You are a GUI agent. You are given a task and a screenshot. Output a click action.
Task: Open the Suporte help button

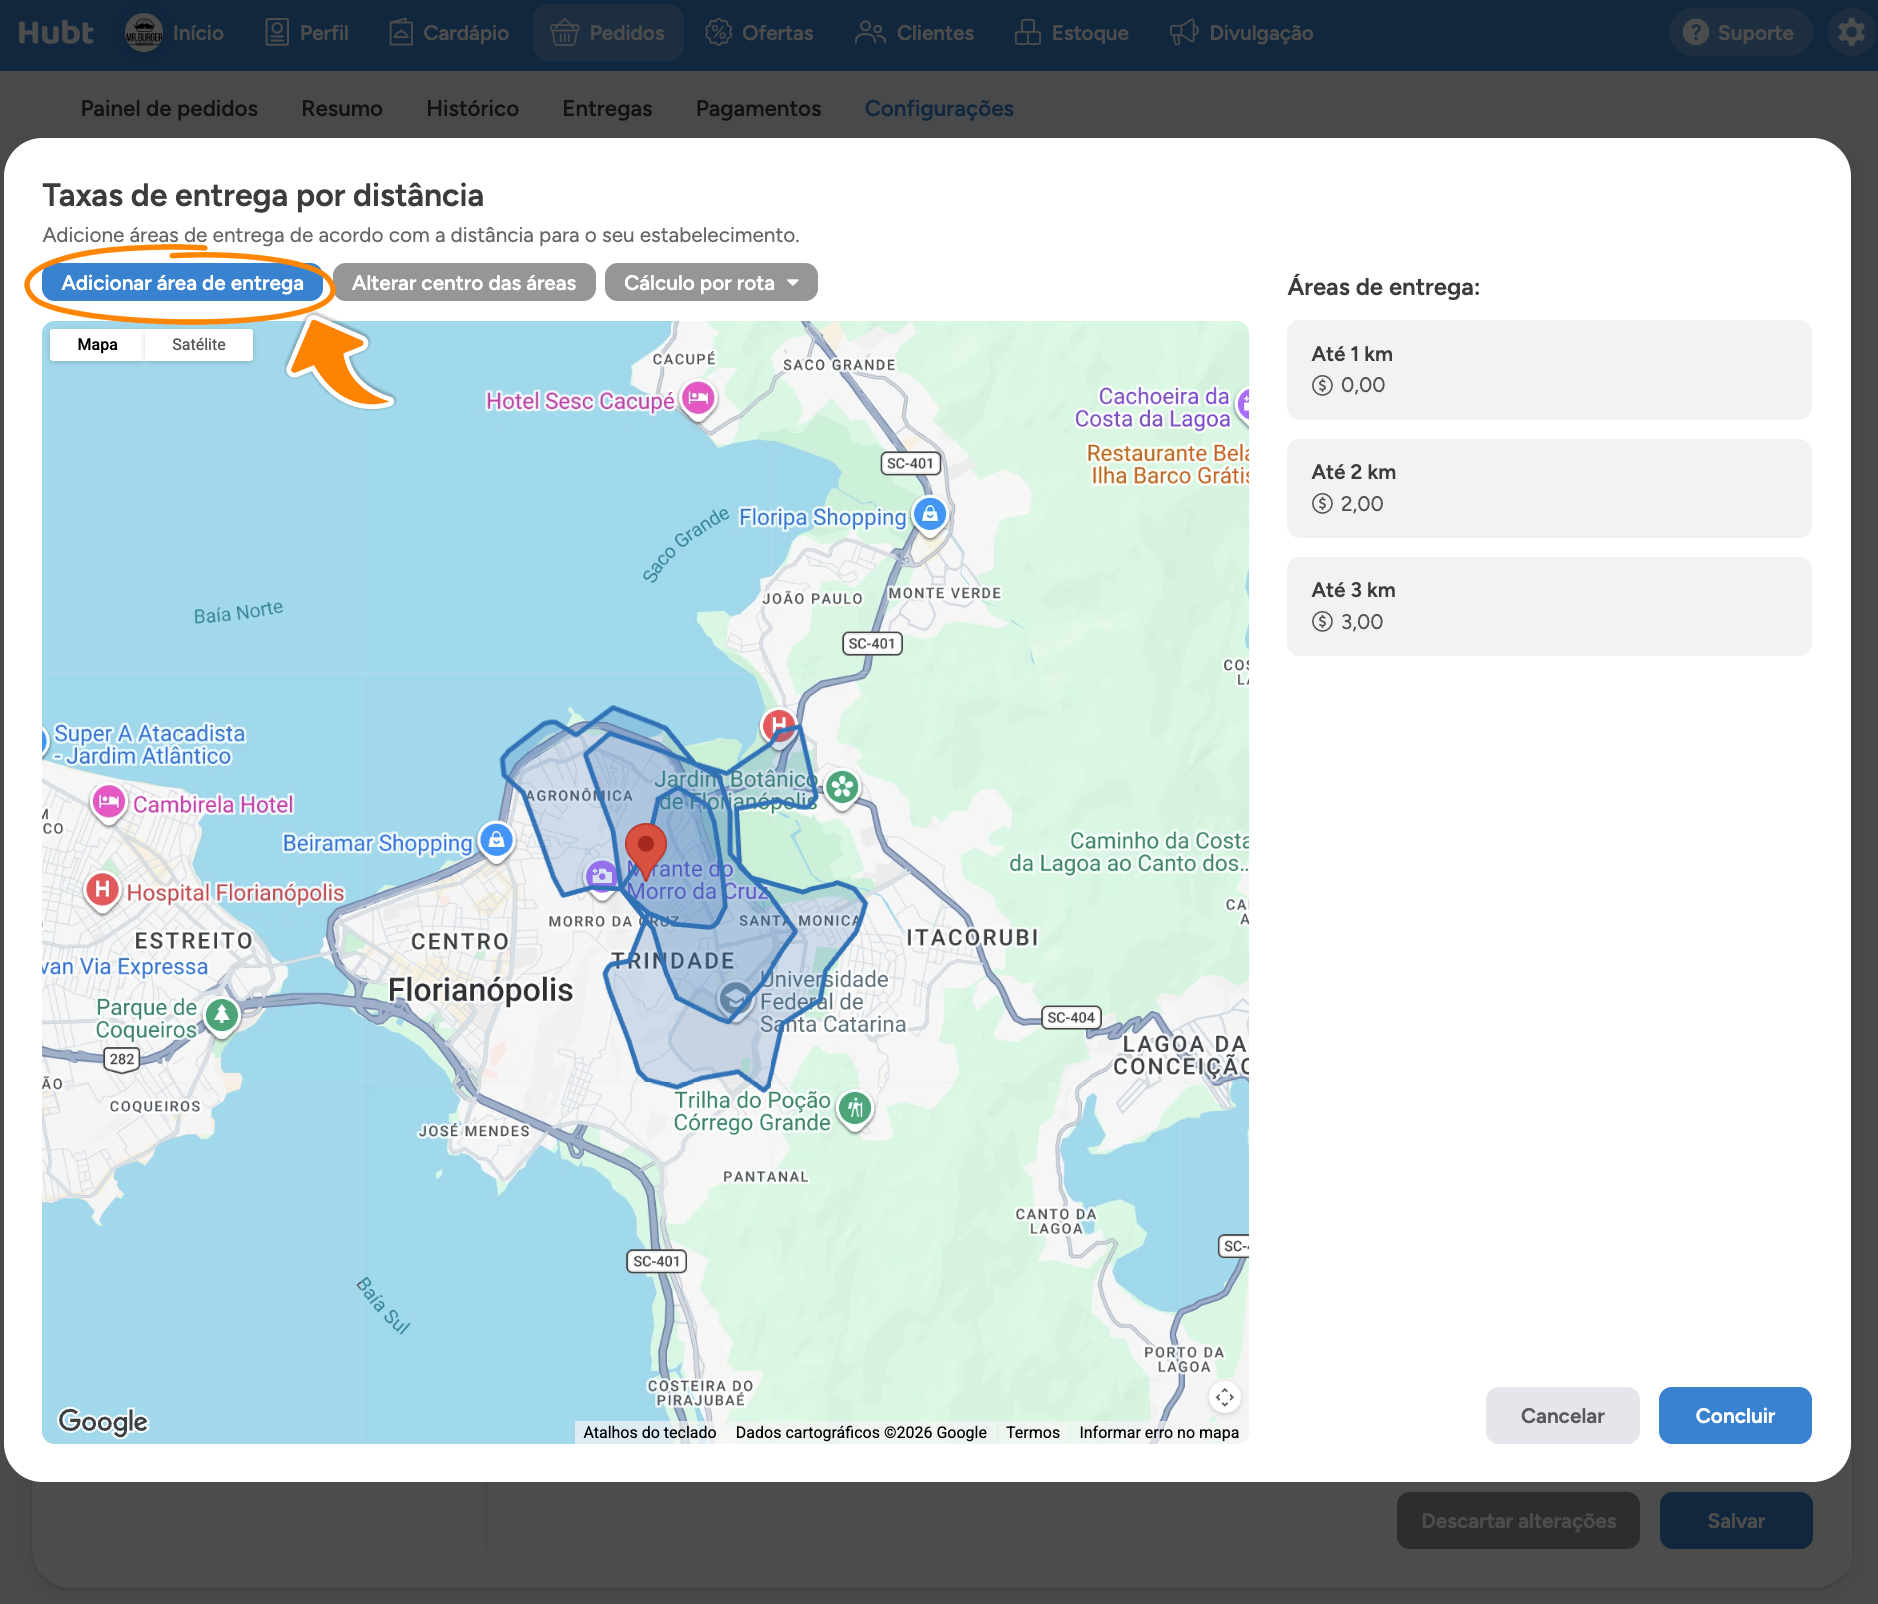pyautogui.click(x=1739, y=33)
